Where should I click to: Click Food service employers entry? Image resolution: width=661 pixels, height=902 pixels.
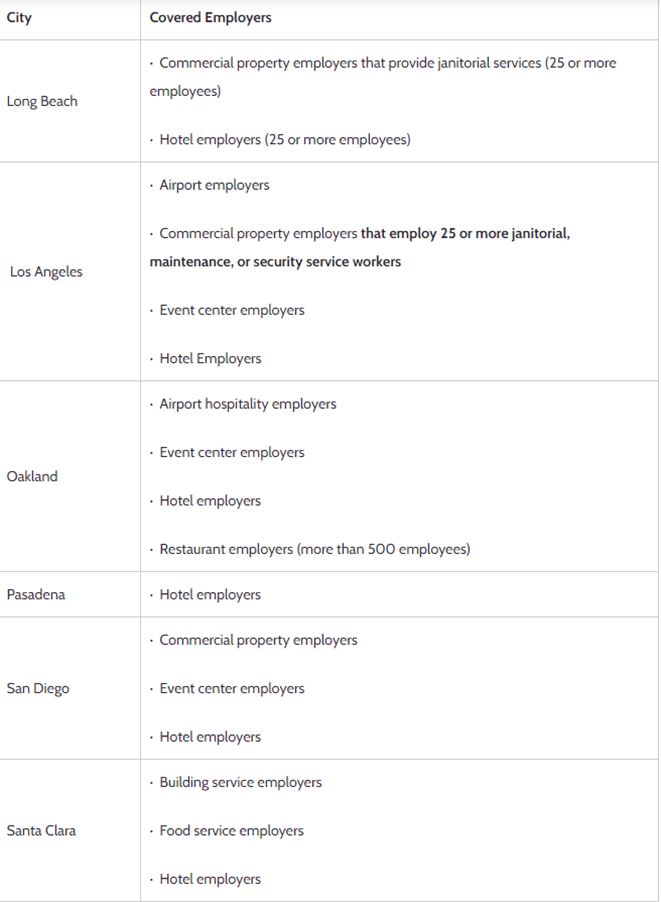[x=232, y=830]
